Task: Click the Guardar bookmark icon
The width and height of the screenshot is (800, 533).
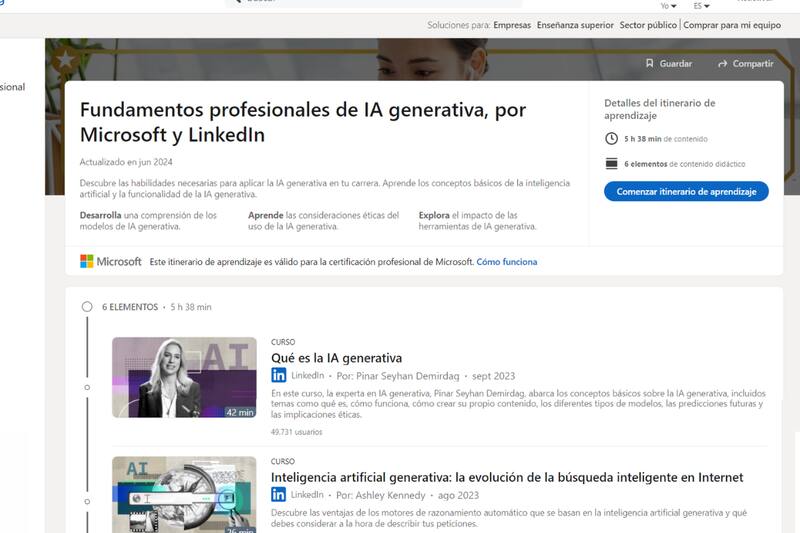Action: pos(649,63)
